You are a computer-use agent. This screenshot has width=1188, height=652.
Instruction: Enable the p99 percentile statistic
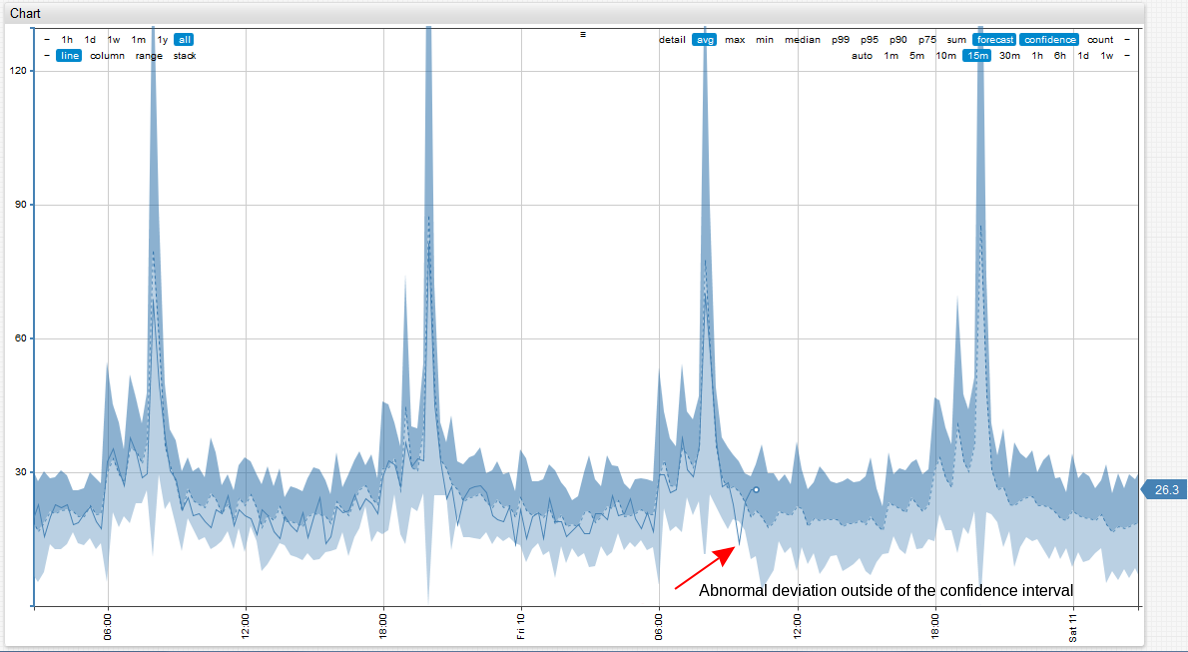[840, 40]
